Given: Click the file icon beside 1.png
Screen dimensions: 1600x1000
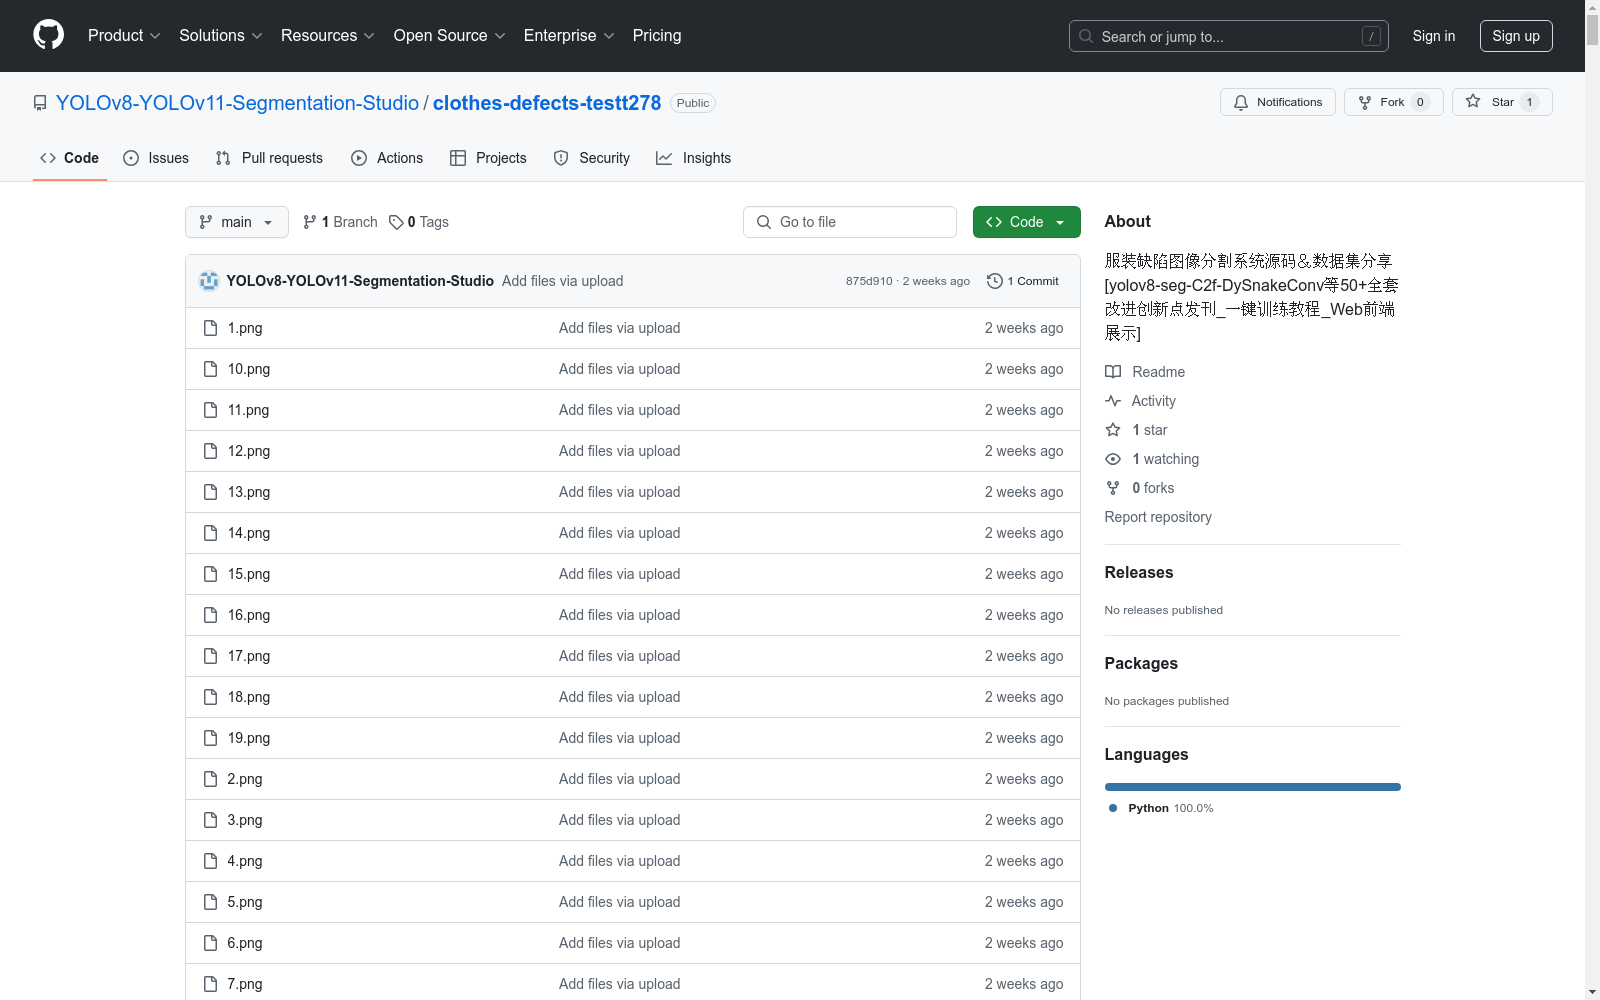Looking at the screenshot, I should pos(210,328).
